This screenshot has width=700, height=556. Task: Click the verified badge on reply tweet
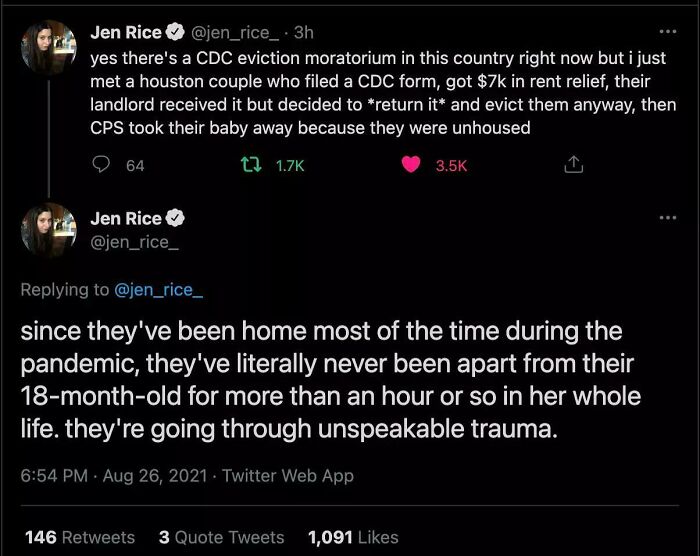tap(175, 219)
